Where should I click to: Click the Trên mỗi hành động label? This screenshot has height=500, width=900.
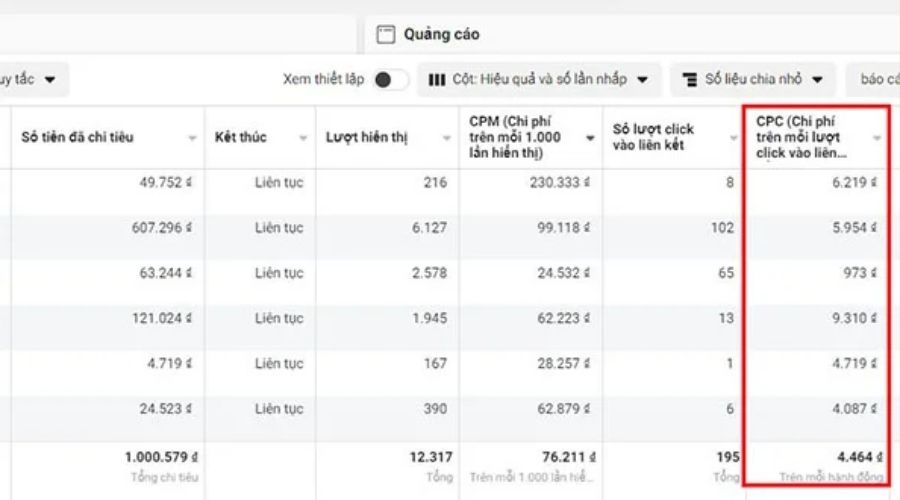(831, 477)
